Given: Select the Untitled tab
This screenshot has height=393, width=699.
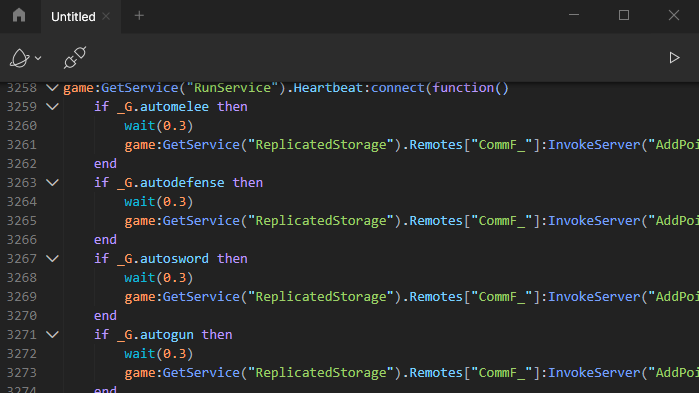Looking at the screenshot, I should [x=73, y=17].
